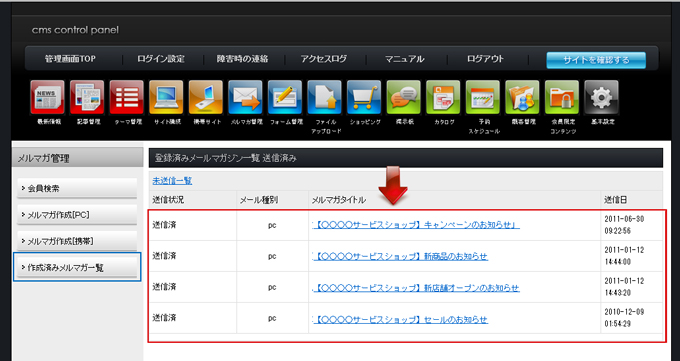
Task: Click the 登録済みメールマガジン一覧 送信済み heading
Action: [x=226, y=158]
